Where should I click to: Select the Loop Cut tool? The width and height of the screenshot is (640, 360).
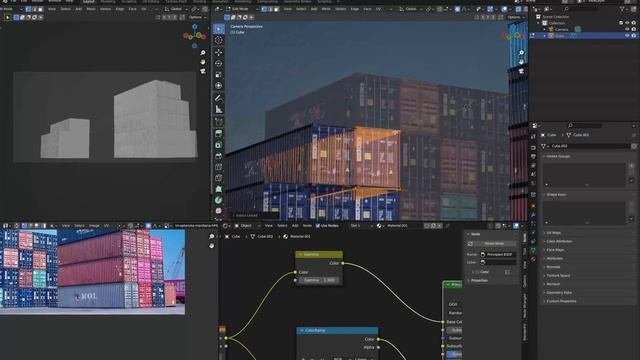point(219,167)
